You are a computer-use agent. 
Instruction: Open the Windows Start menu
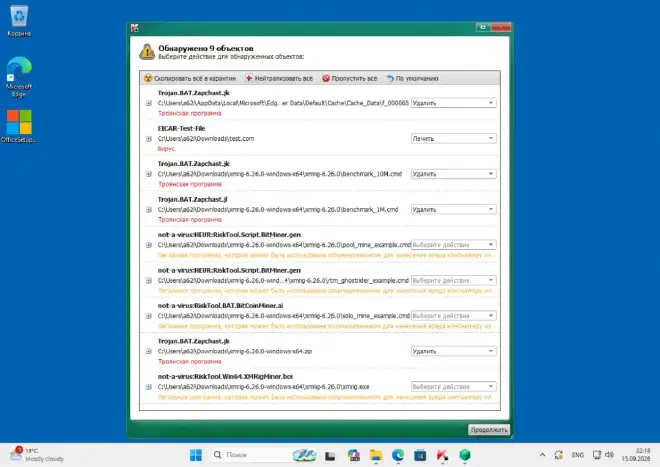(x=196, y=455)
